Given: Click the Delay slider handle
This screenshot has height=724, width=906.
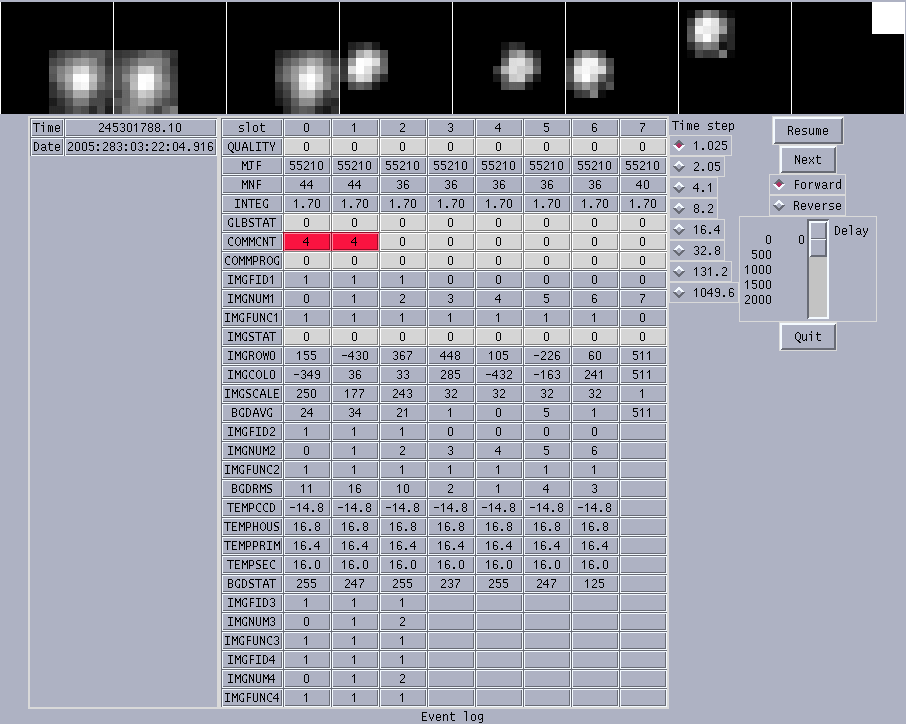Looking at the screenshot, I should (x=818, y=239).
